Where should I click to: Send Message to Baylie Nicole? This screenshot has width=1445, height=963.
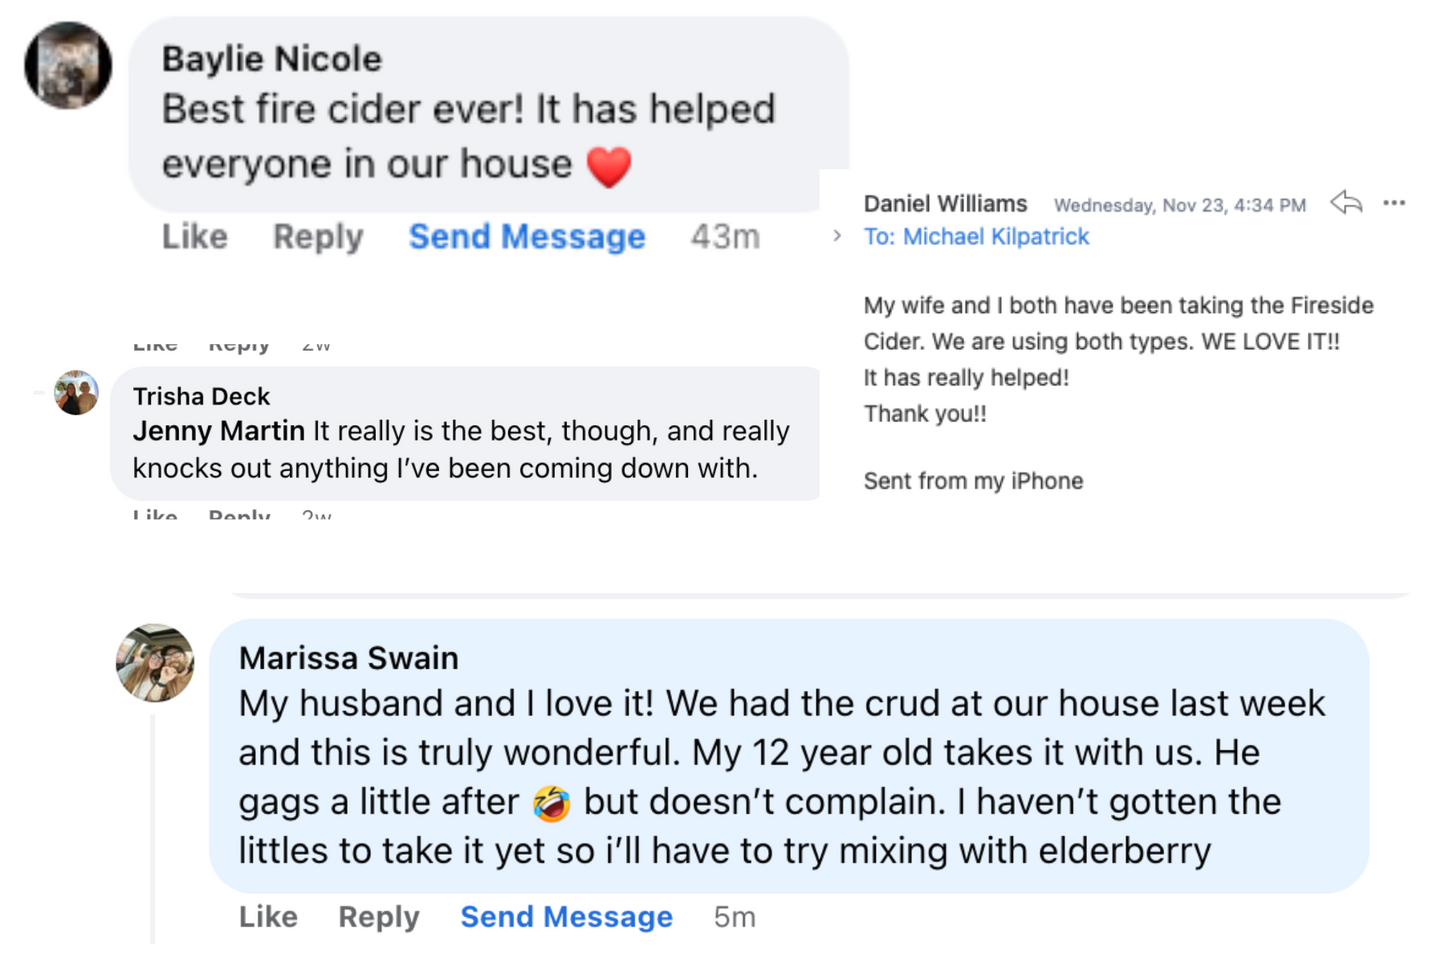click(x=527, y=237)
